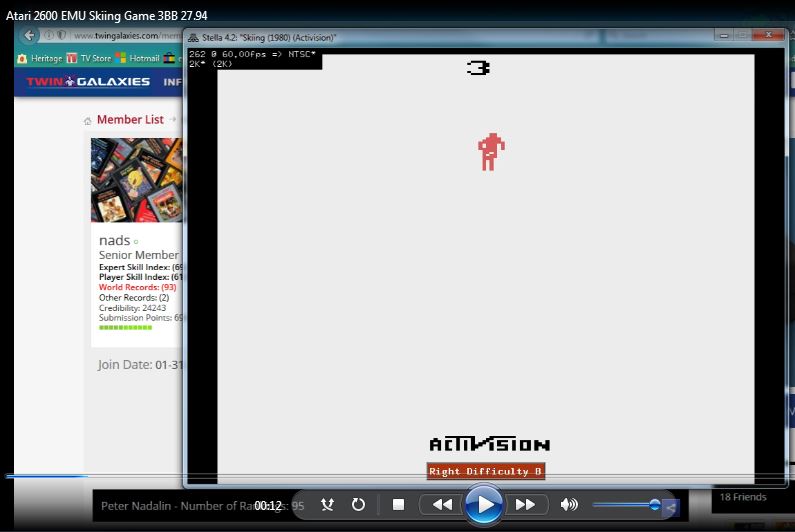The image size is (795, 532).
Task: Click the 'Atari 2600 EMU Skiing Game' video title
Action: pos(106,16)
